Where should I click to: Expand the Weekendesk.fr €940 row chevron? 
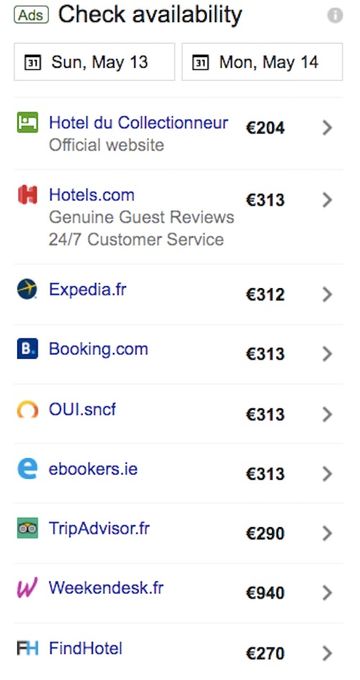click(327, 593)
